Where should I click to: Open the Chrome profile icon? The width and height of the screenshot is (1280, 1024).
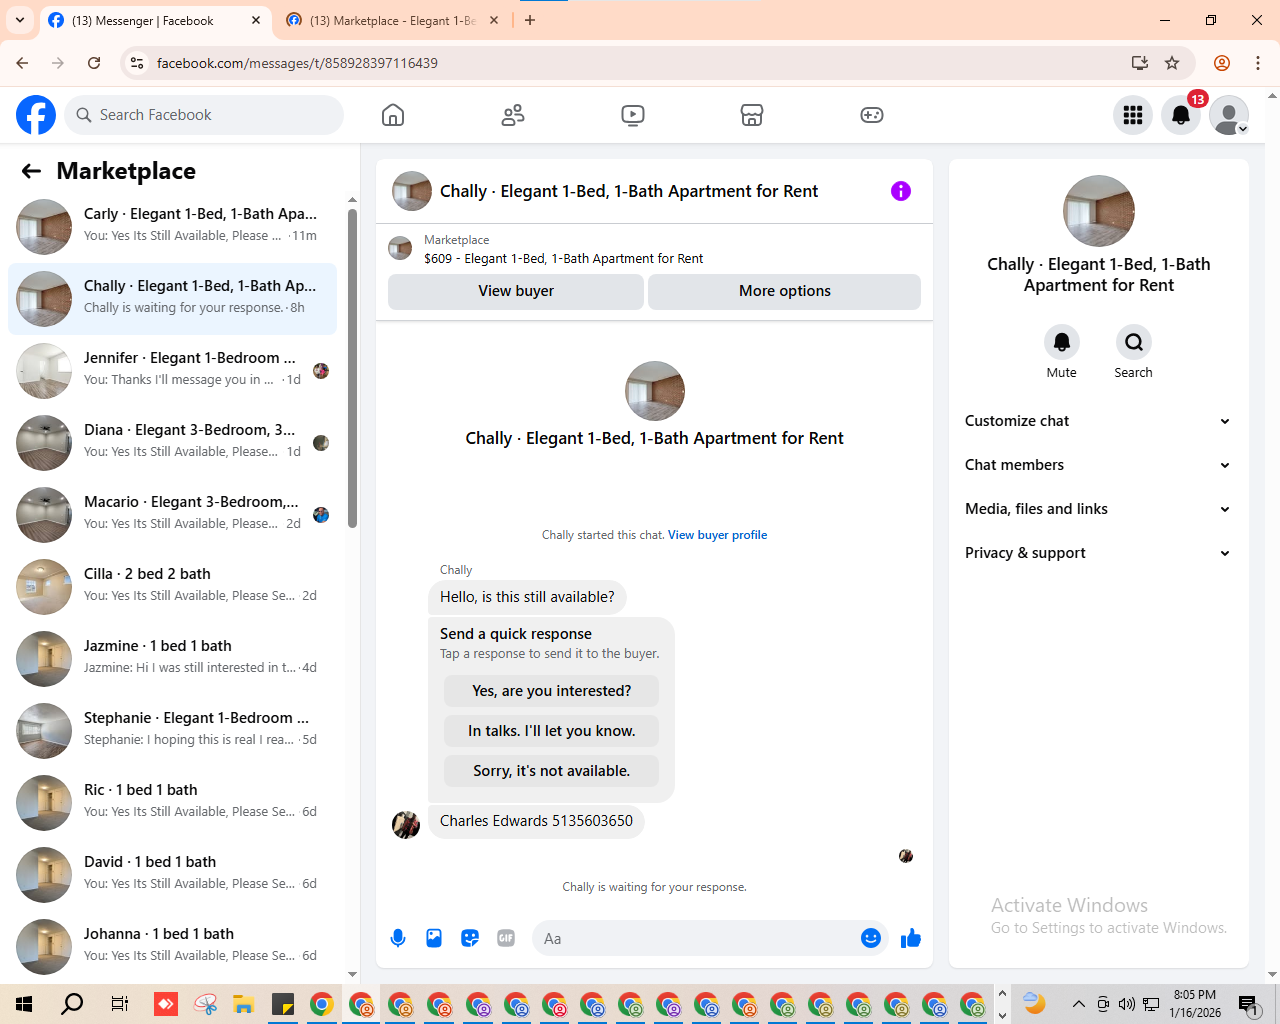[1222, 63]
